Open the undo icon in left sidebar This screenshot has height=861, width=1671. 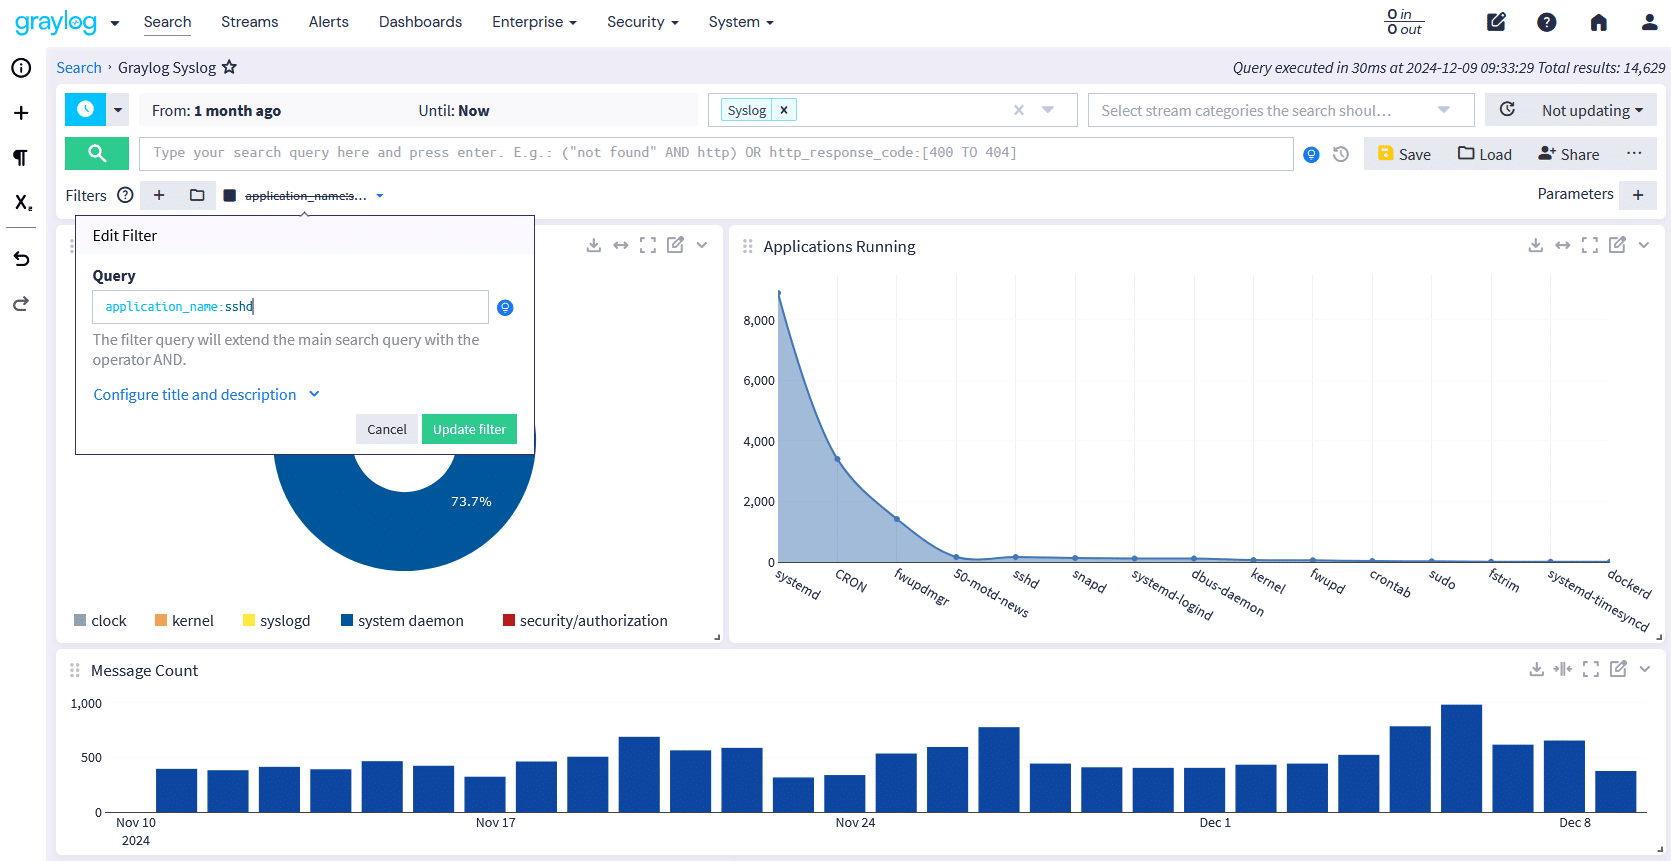[x=21, y=259]
